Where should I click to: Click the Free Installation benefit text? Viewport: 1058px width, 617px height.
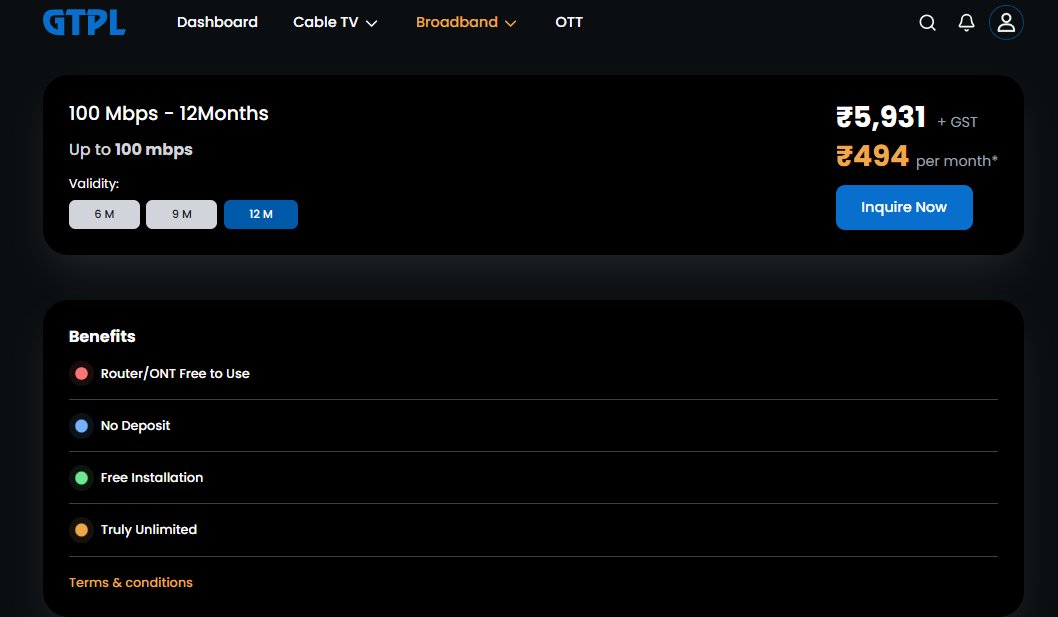[152, 478]
